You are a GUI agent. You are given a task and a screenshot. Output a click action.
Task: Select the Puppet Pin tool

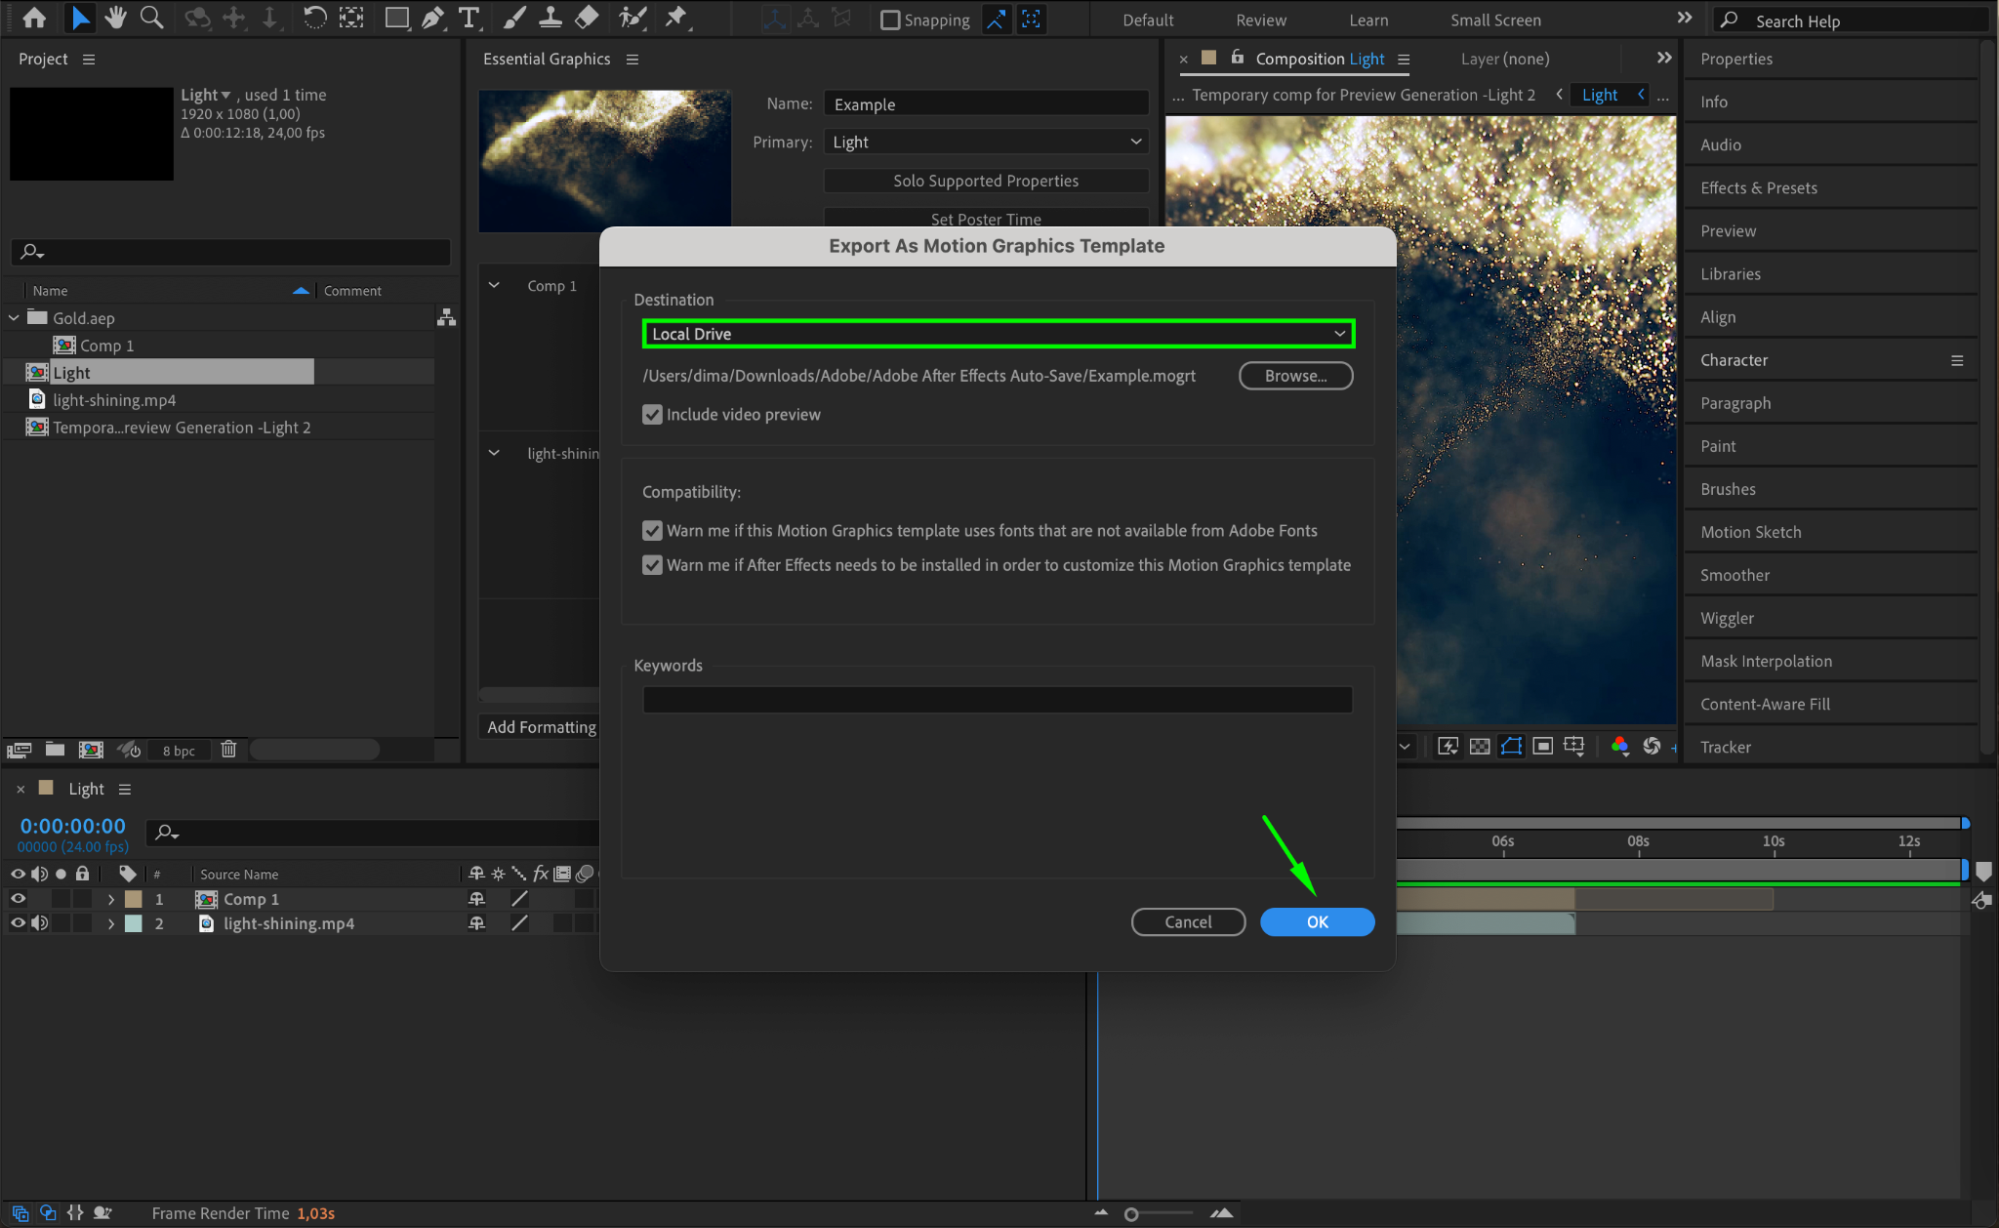[x=677, y=18]
